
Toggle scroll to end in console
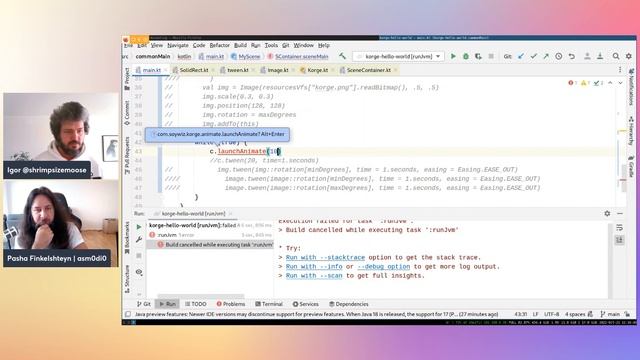pyautogui.click(x=620, y=240)
